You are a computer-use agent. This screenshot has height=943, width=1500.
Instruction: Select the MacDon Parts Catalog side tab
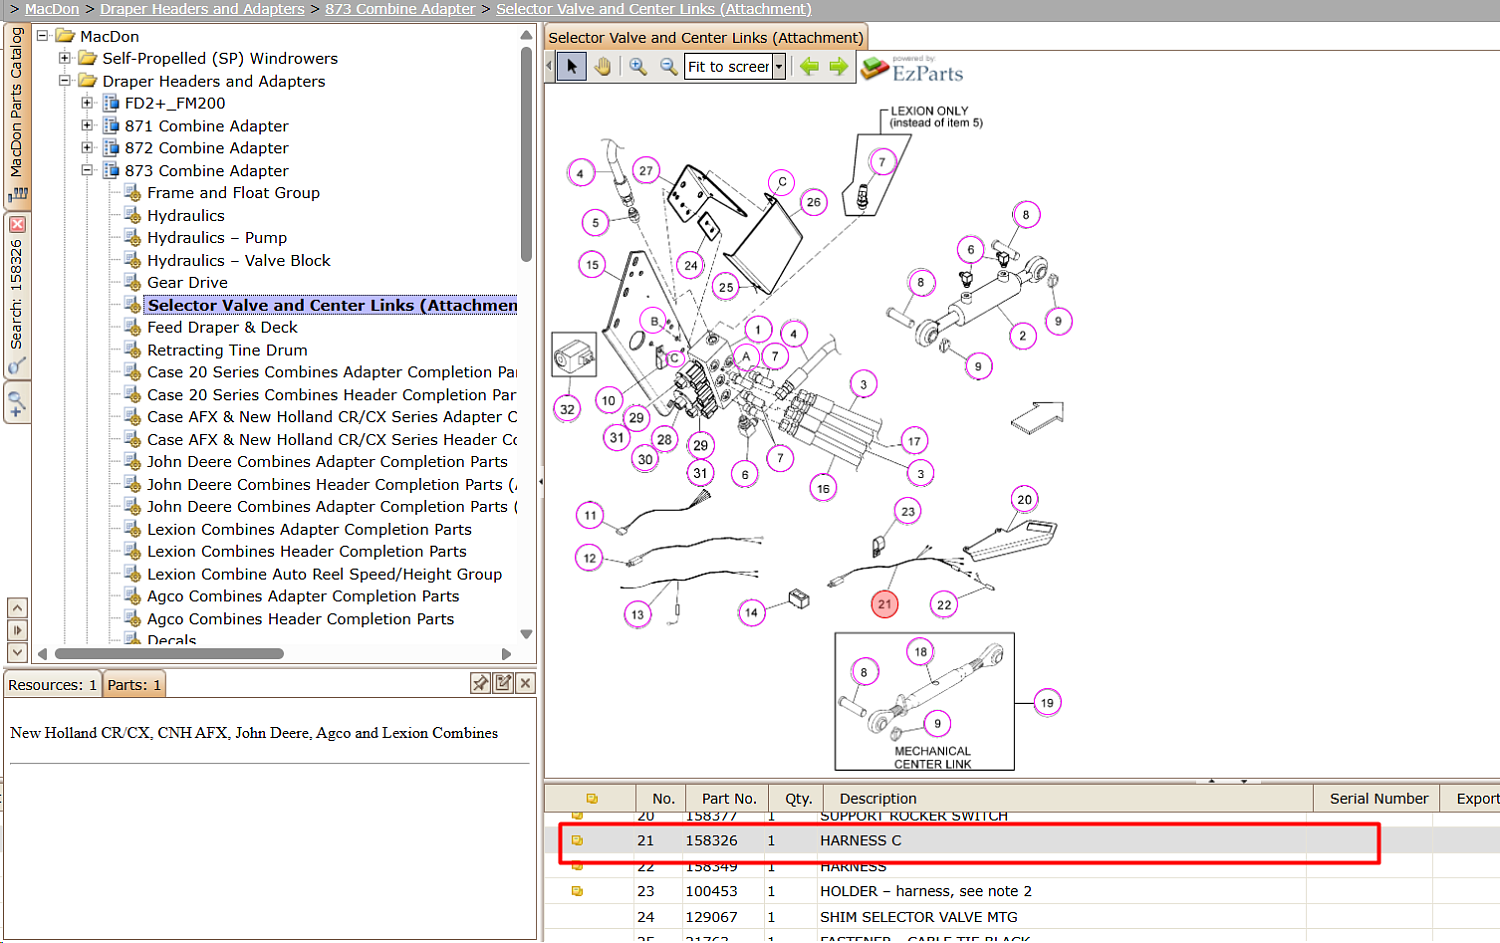pos(17,114)
